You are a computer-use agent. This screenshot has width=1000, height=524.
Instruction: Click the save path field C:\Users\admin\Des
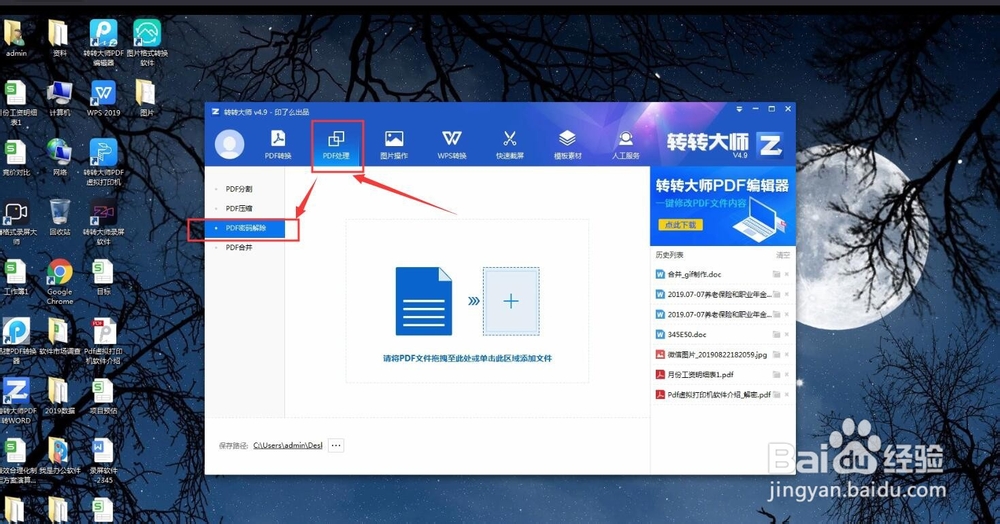(288, 446)
